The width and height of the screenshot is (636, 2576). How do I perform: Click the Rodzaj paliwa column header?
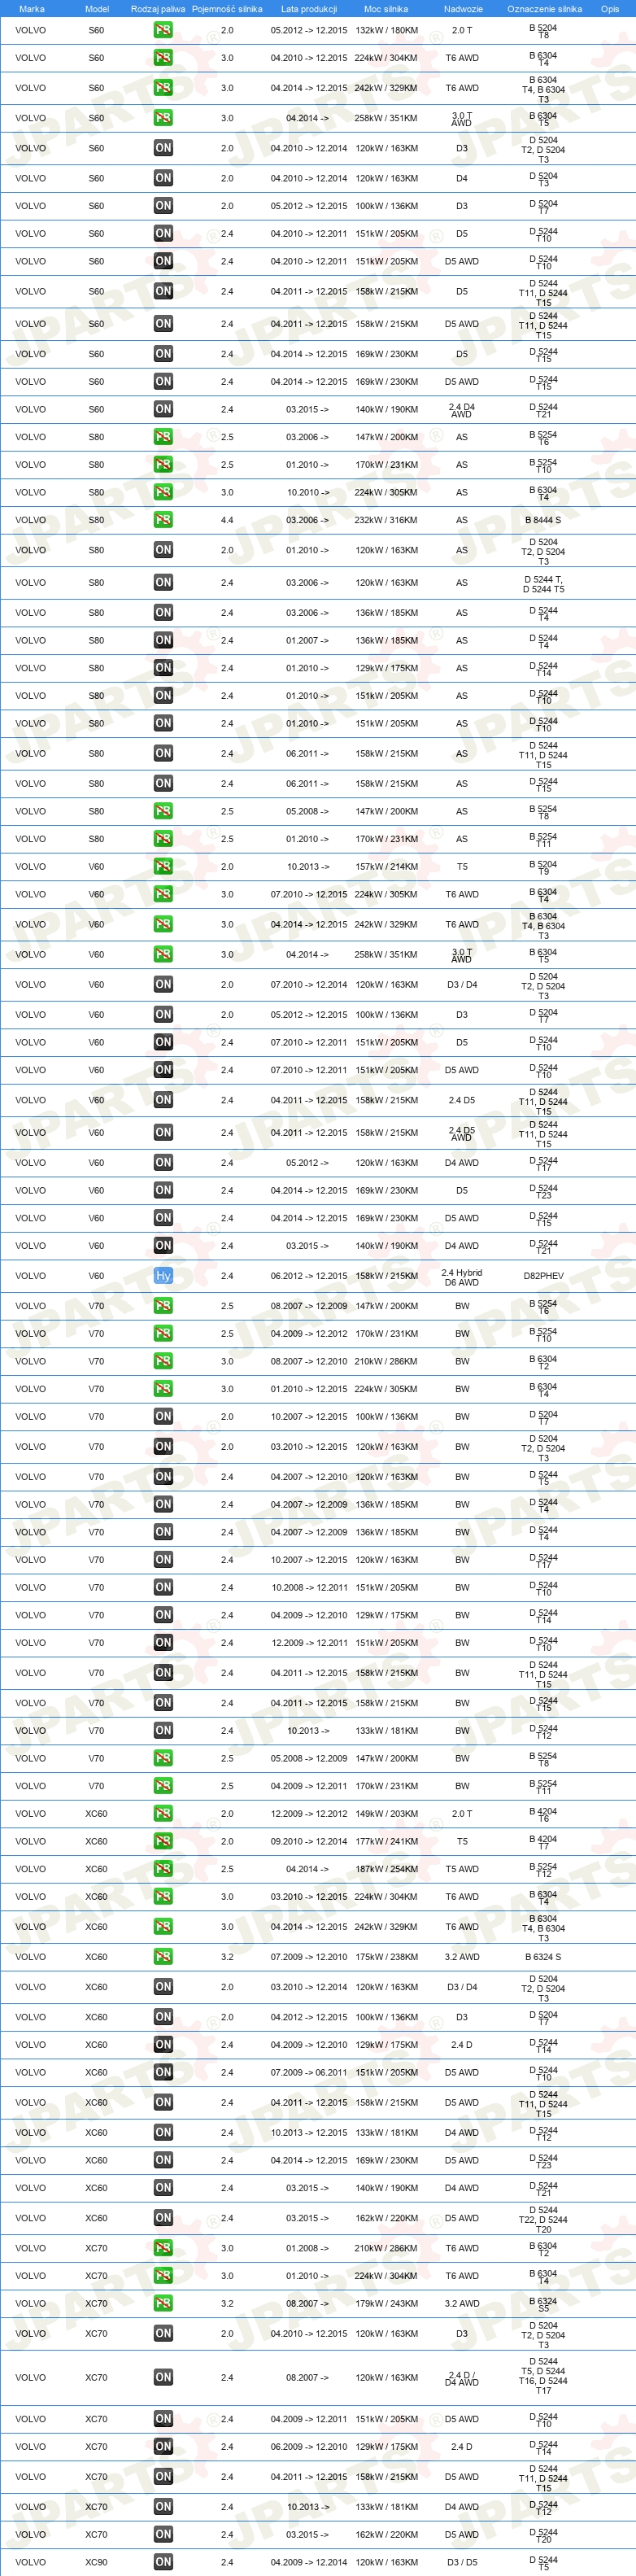coord(158,8)
